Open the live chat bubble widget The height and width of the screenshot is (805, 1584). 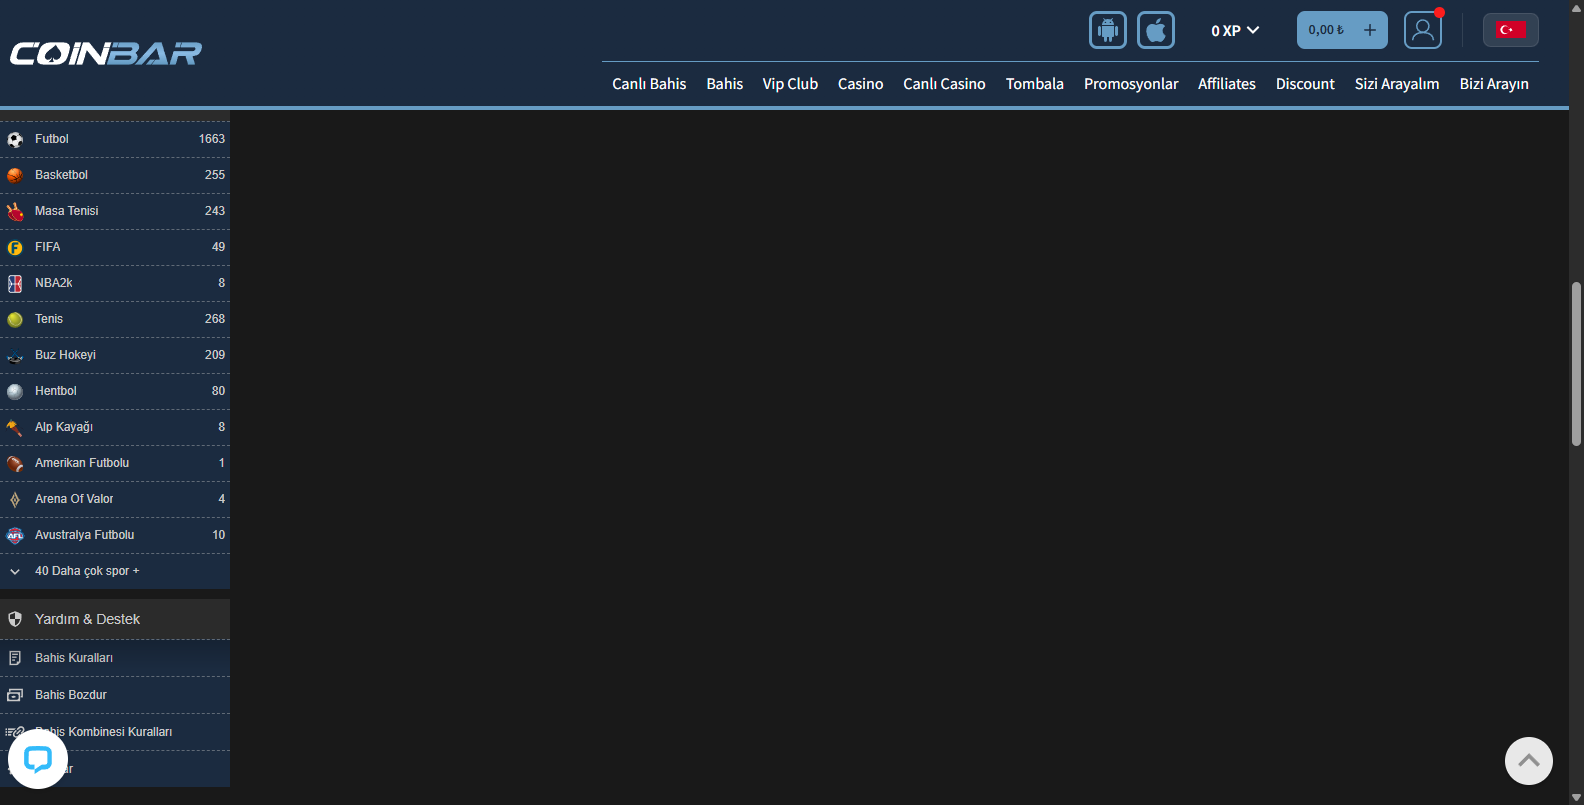(38, 760)
